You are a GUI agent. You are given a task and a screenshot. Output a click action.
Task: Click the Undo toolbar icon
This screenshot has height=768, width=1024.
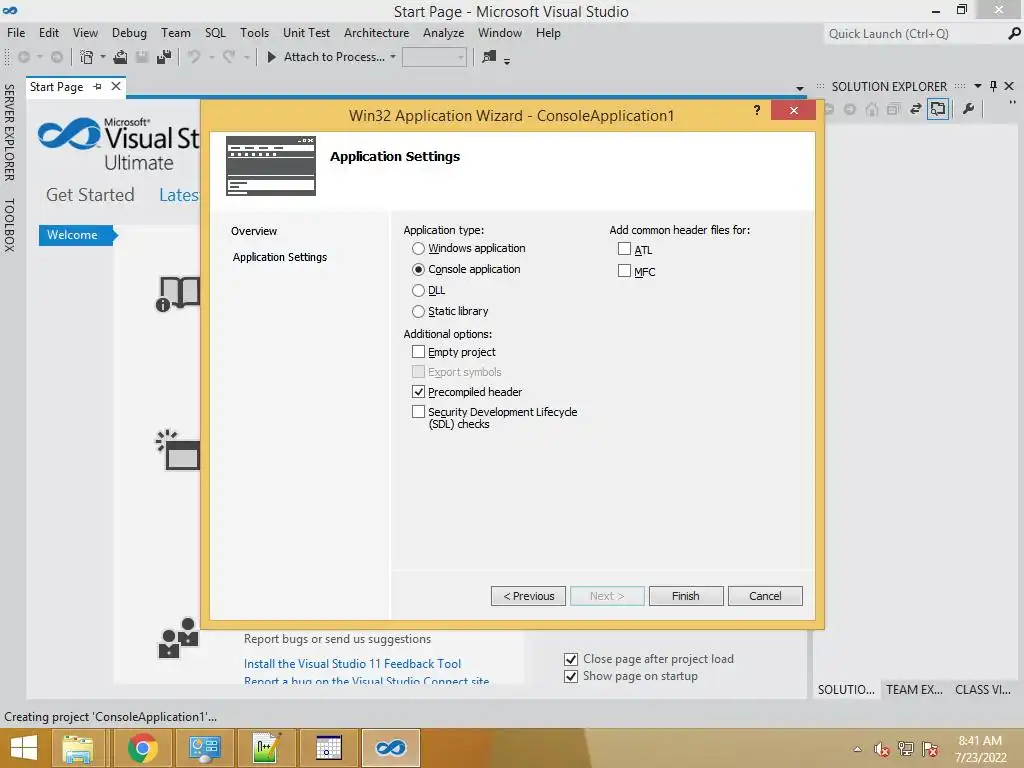click(x=194, y=57)
